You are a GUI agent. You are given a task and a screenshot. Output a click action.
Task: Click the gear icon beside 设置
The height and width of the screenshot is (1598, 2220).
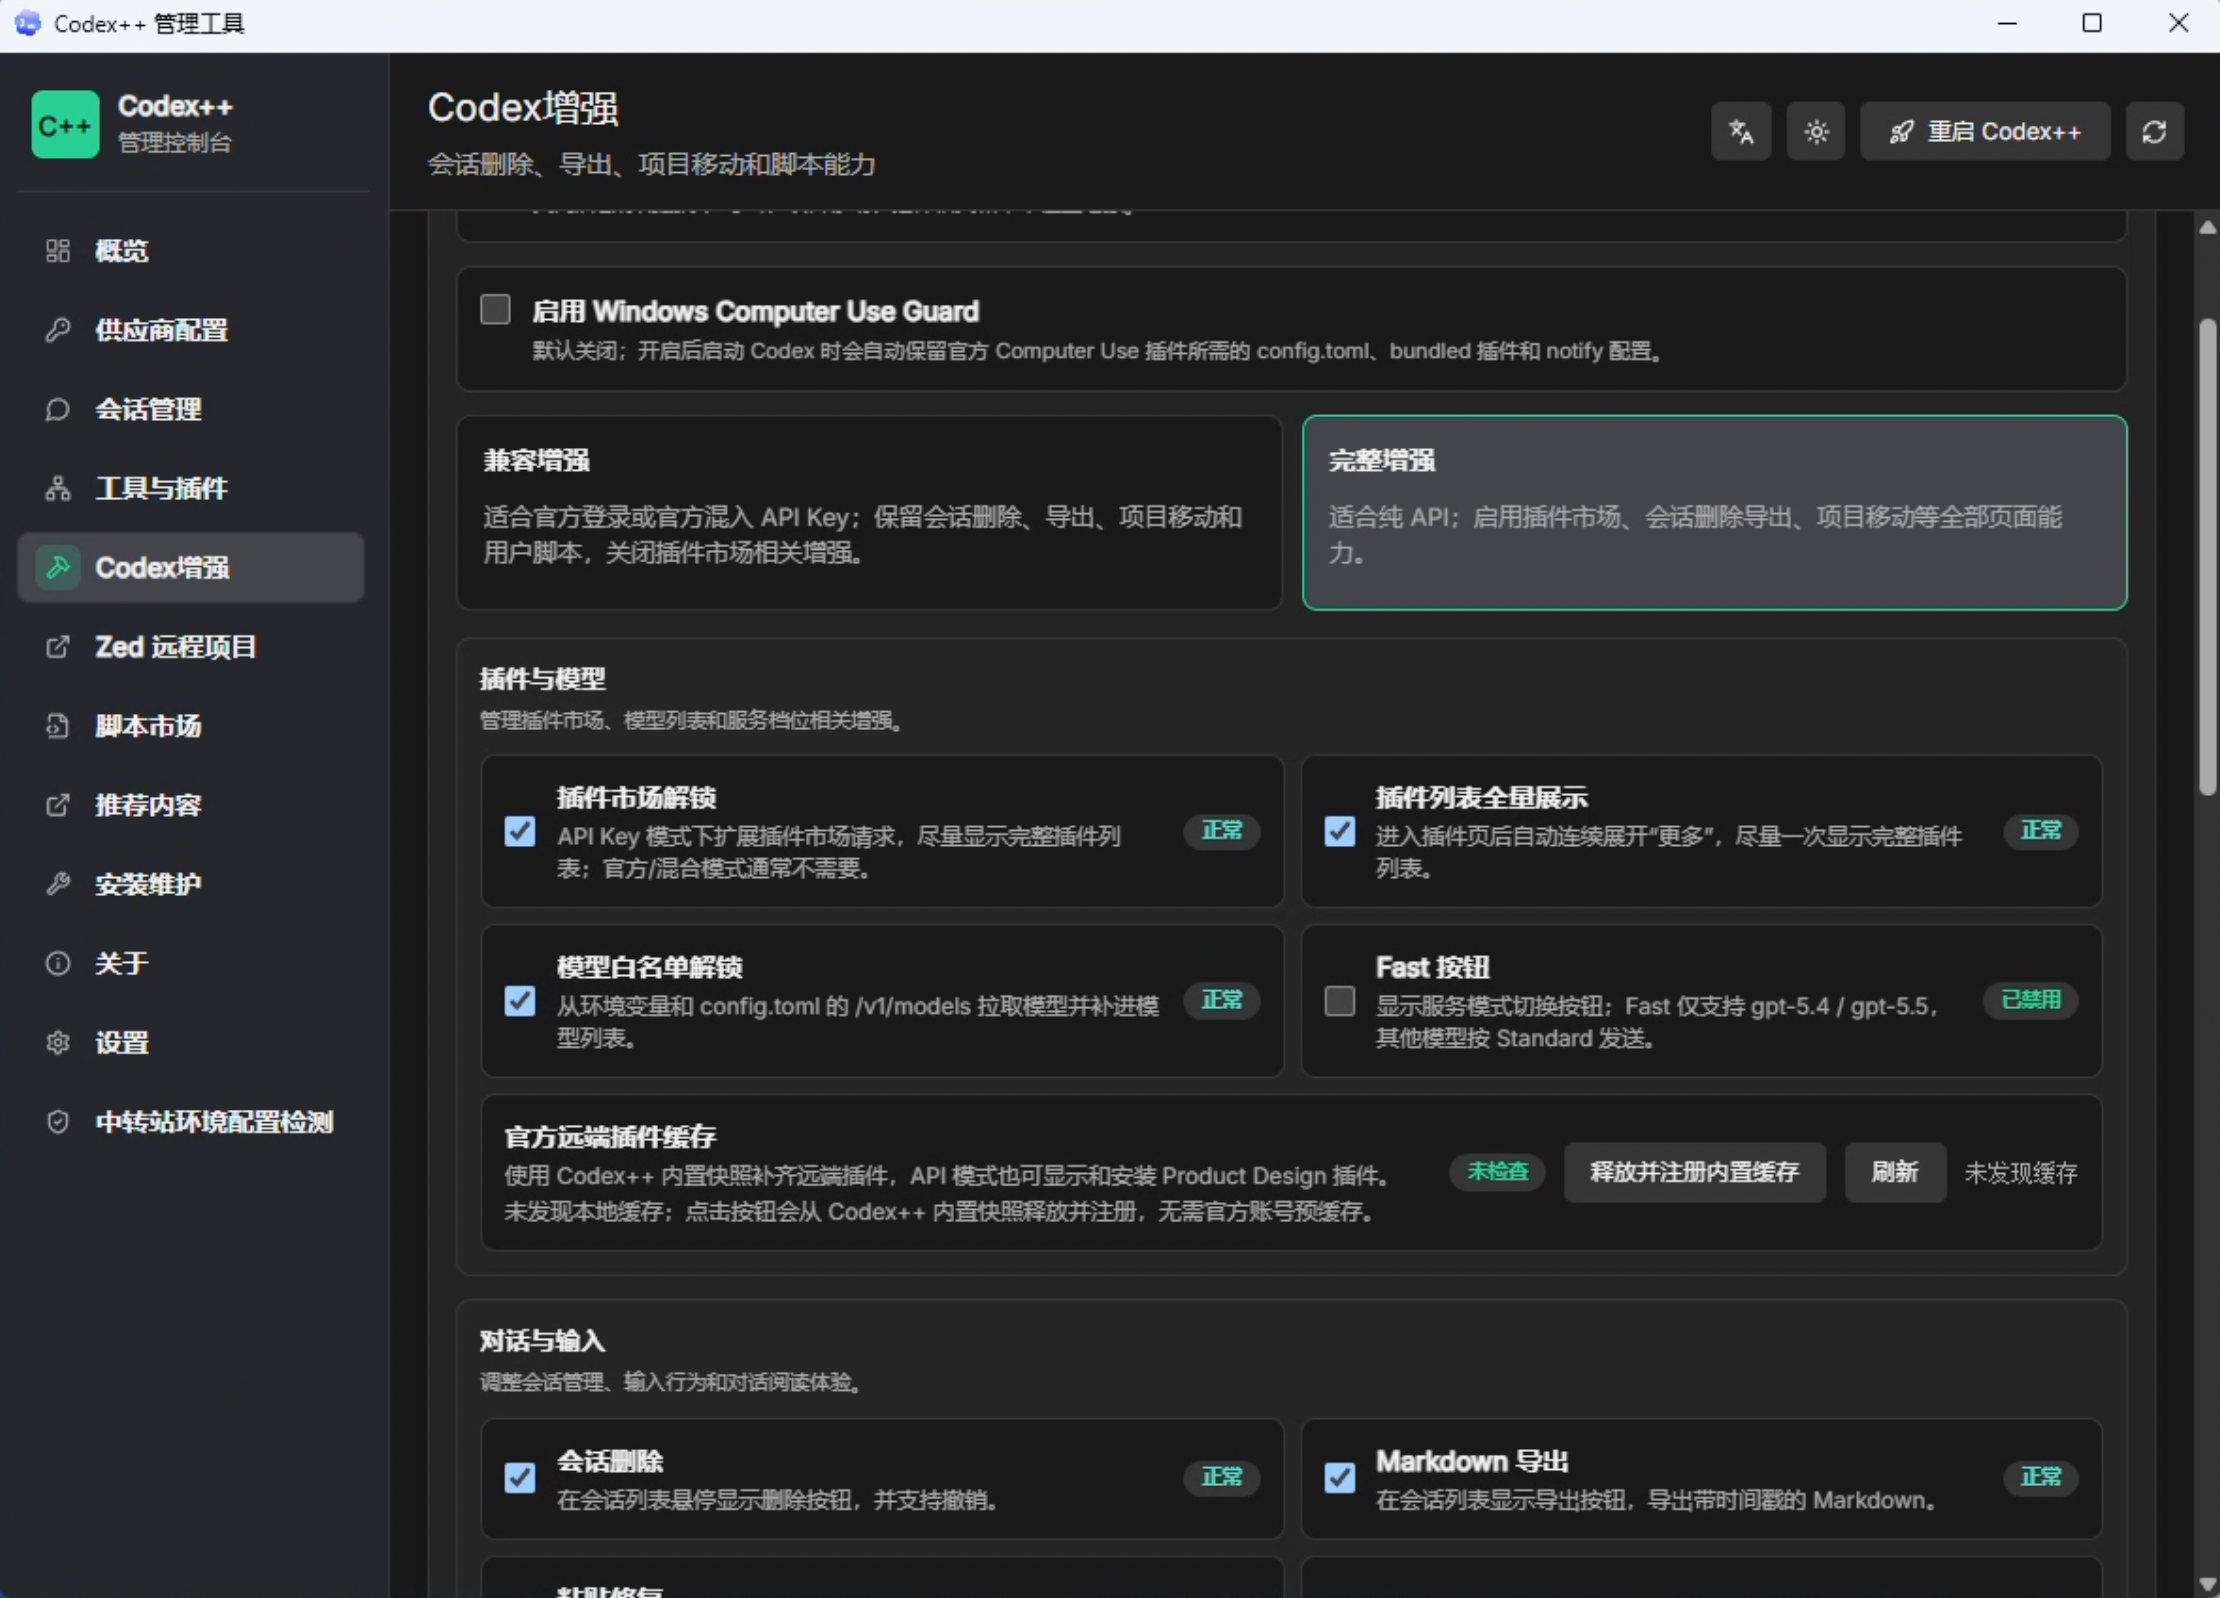pos(58,1042)
